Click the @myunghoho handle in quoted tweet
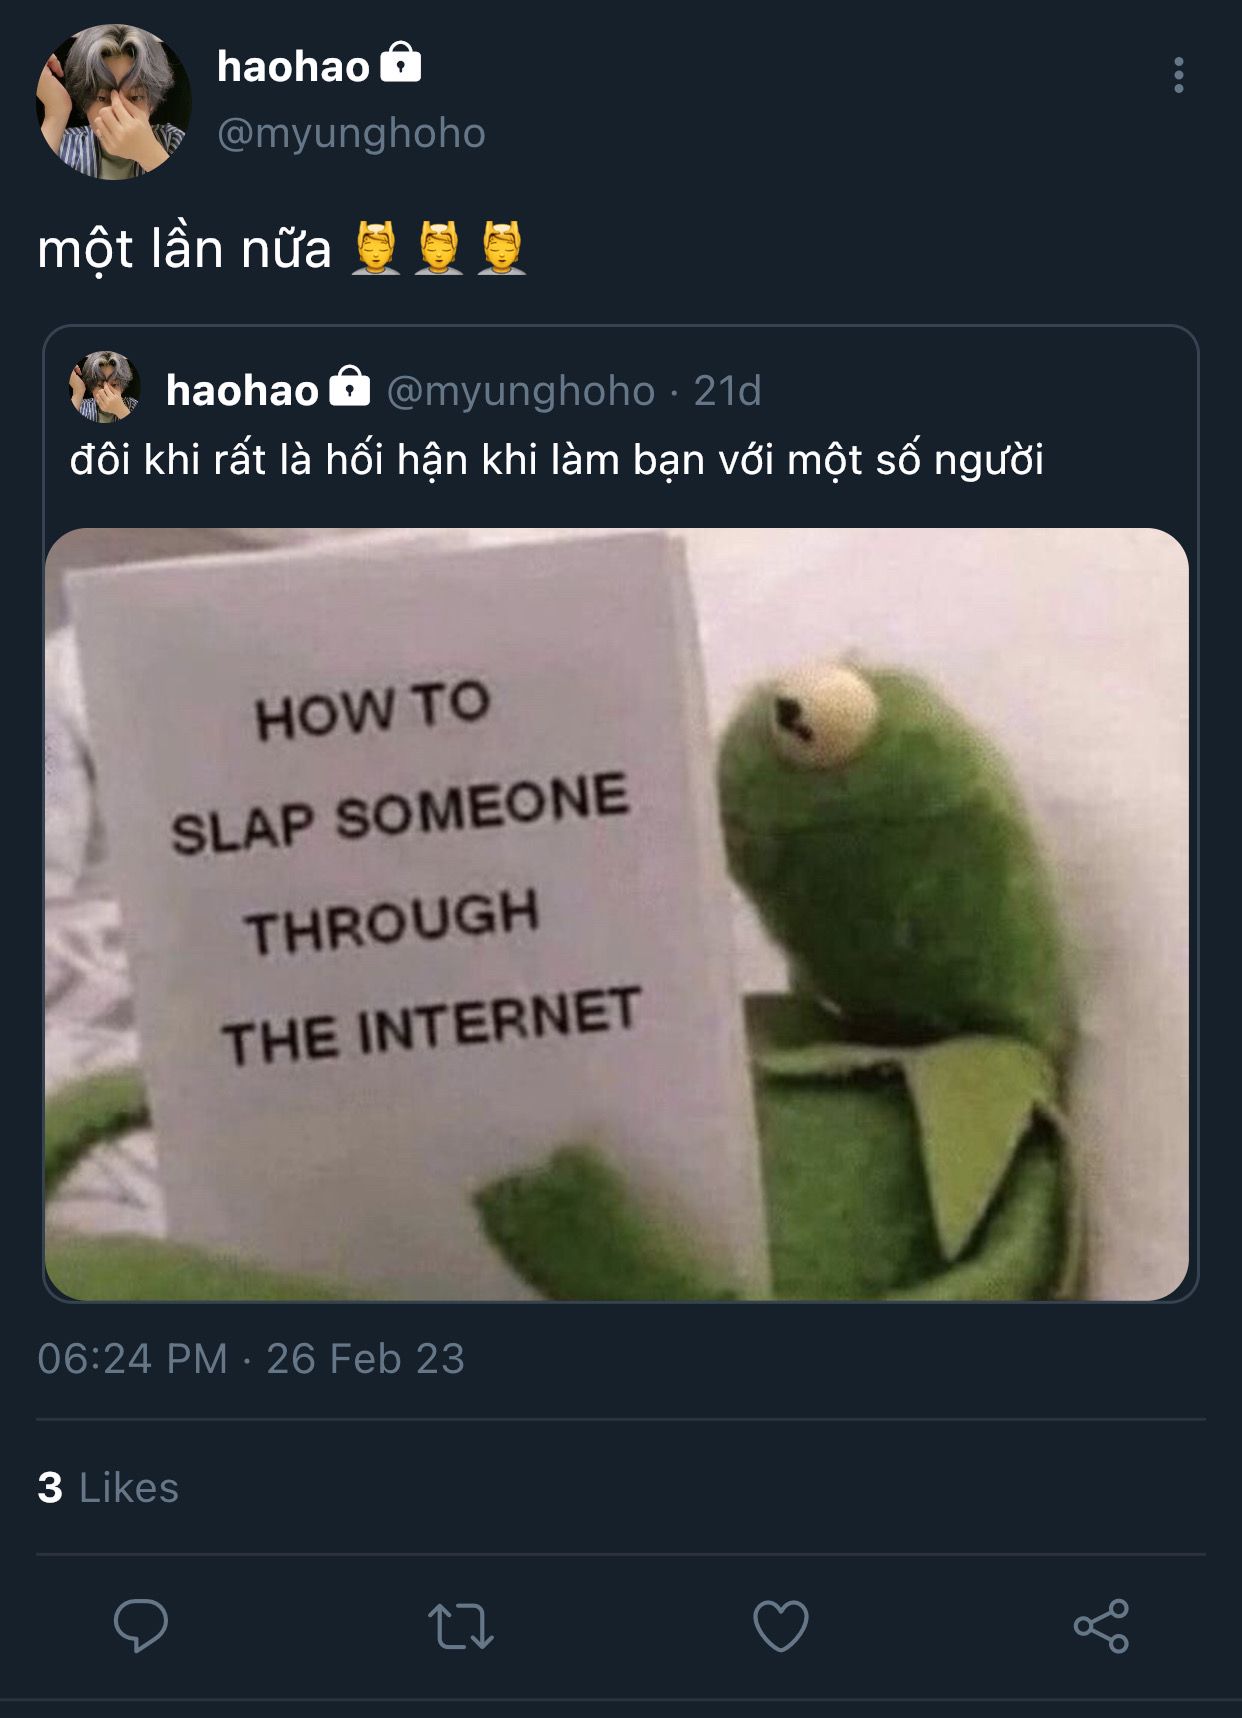Image resolution: width=1242 pixels, height=1718 pixels. tap(521, 391)
